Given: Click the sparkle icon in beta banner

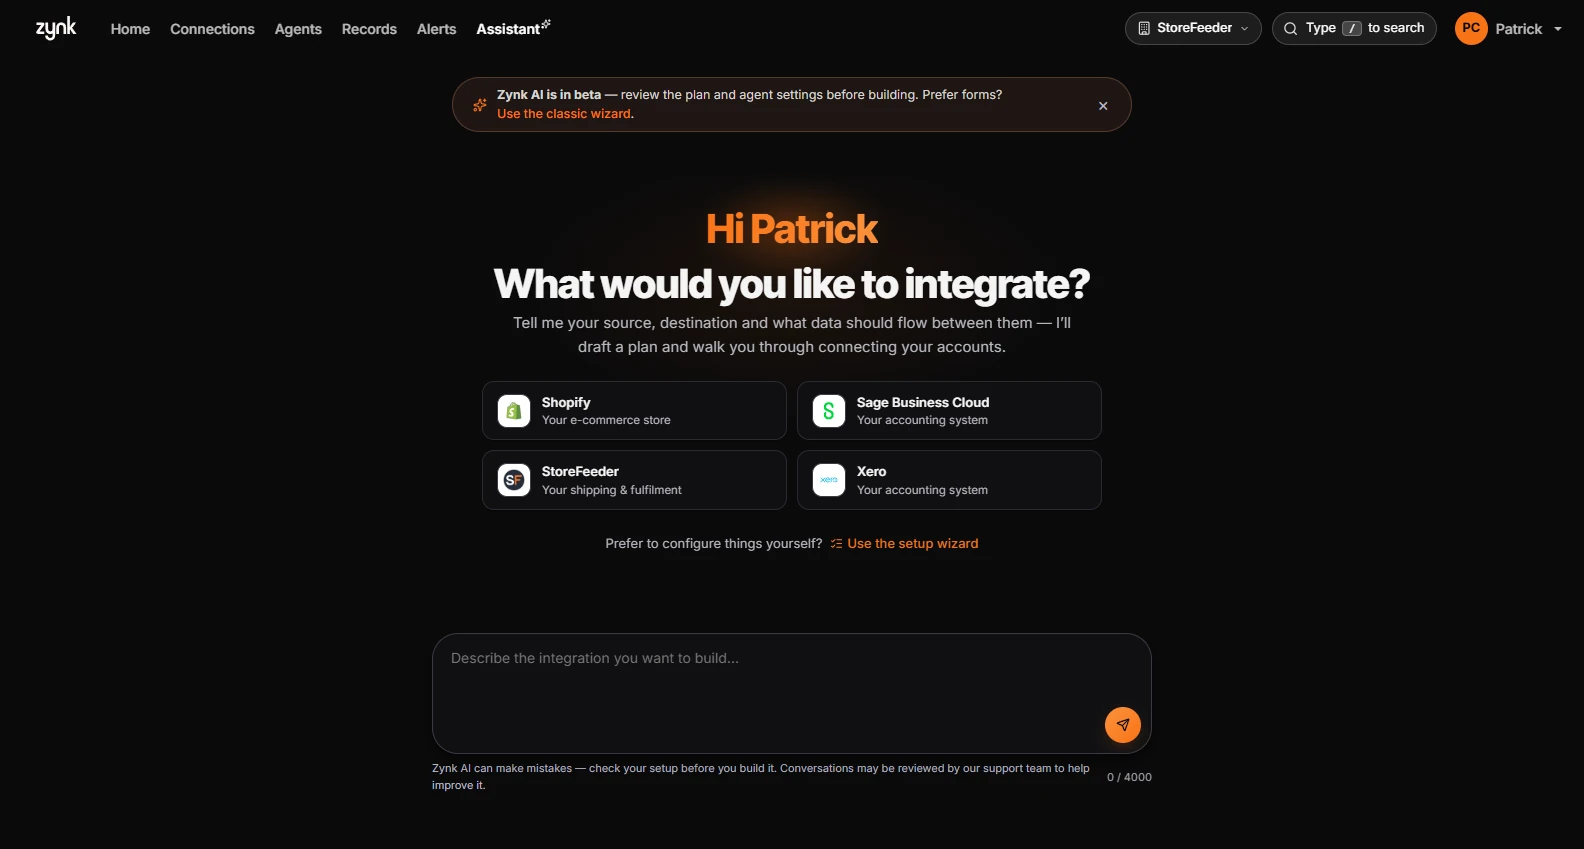Looking at the screenshot, I should point(480,105).
